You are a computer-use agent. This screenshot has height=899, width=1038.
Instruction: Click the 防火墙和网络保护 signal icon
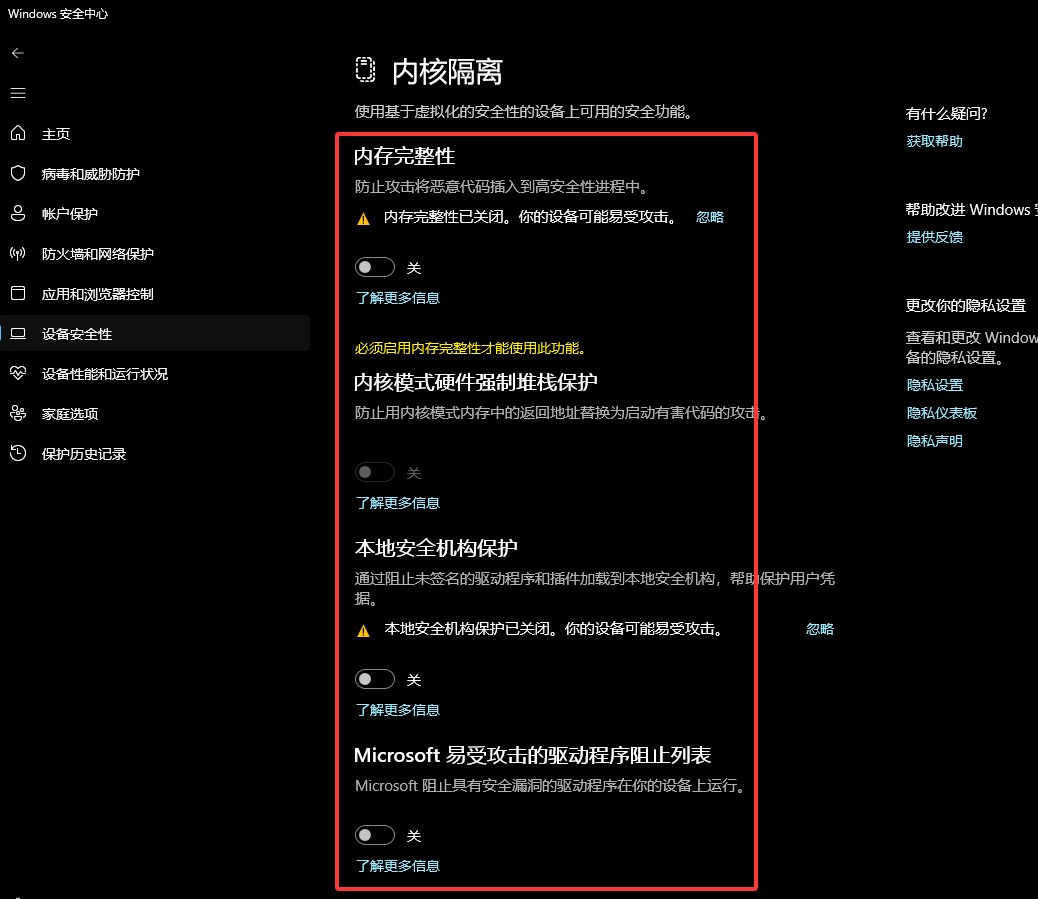coord(18,254)
